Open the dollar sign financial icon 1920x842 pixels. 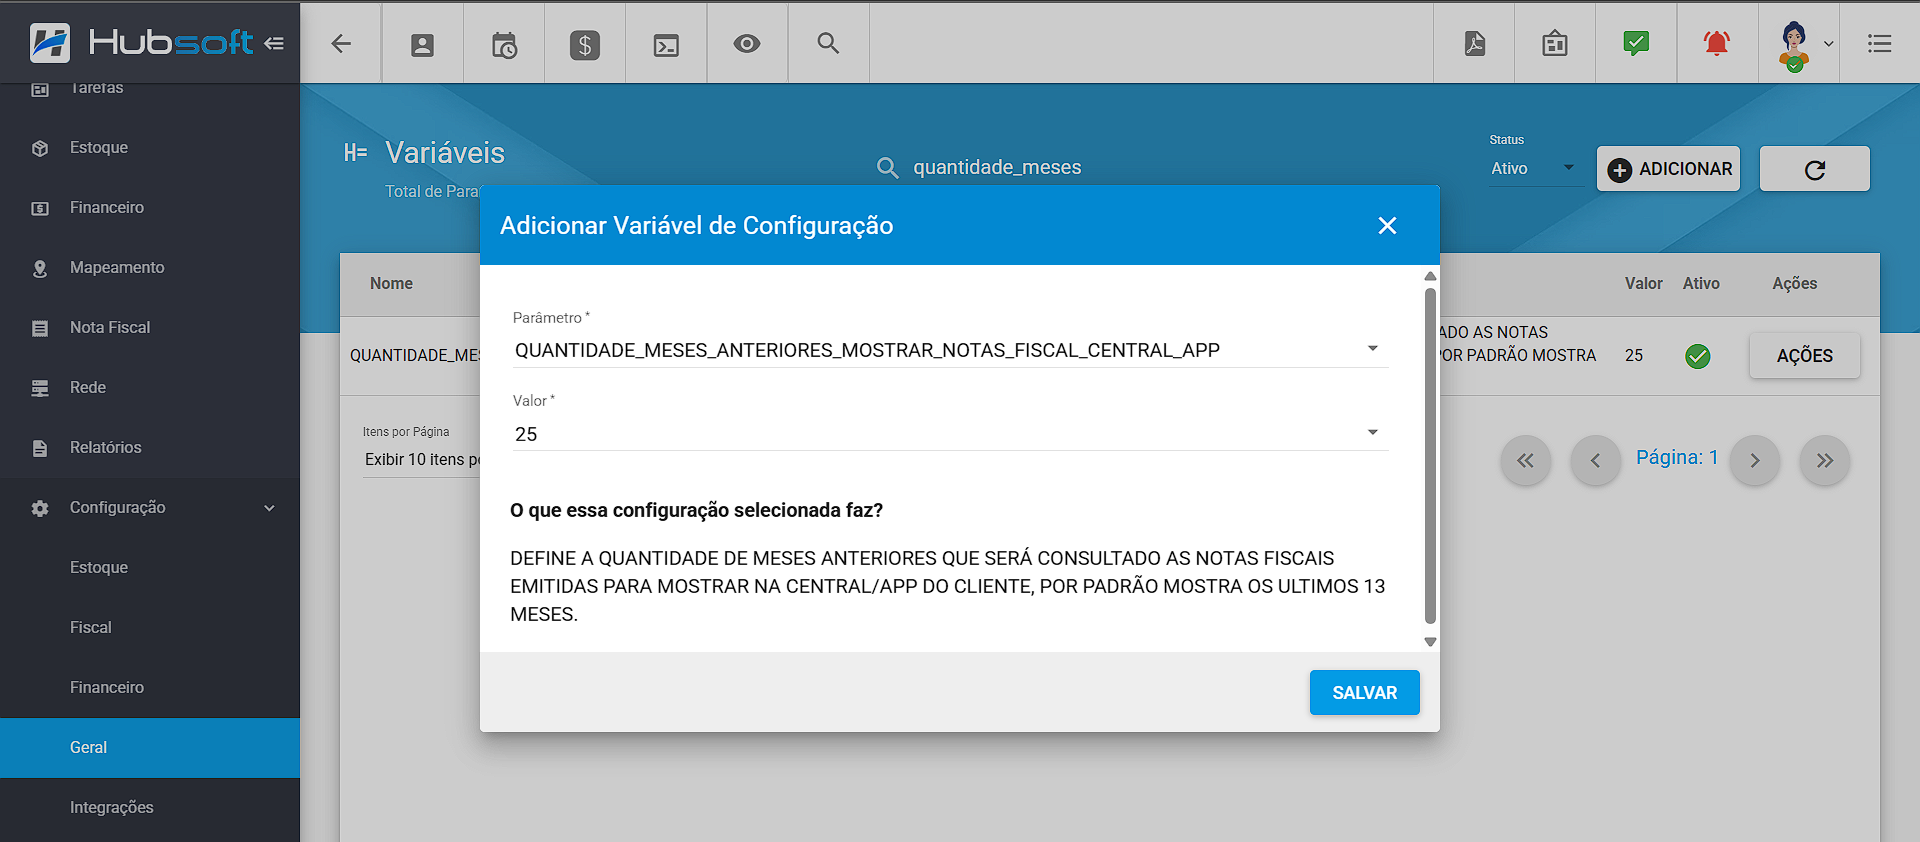coord(585,44)
